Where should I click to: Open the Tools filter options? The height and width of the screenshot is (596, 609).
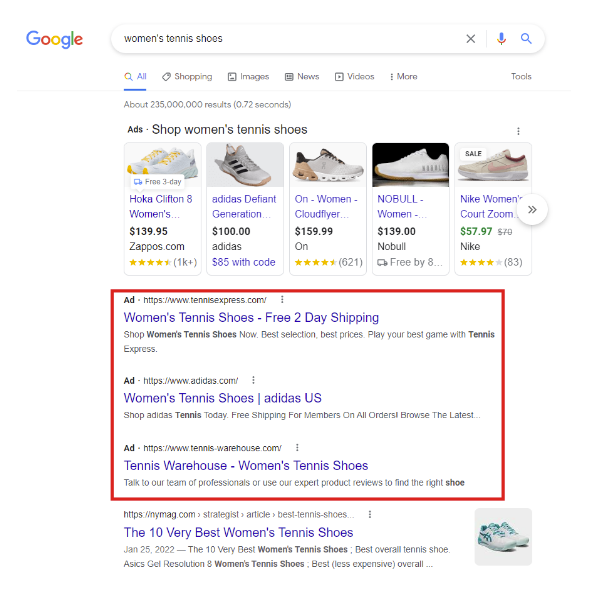click(521, 76)
